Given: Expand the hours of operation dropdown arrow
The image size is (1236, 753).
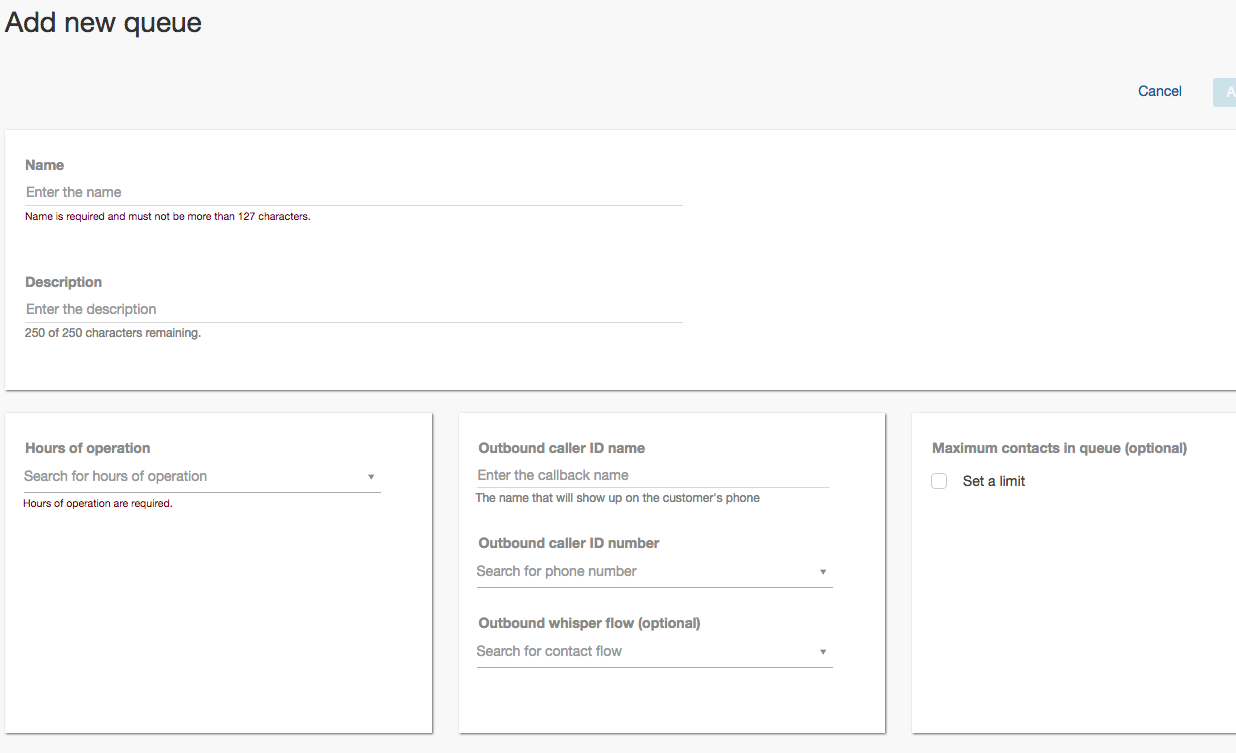Looking at the screenshot, I should coord(371,477).
